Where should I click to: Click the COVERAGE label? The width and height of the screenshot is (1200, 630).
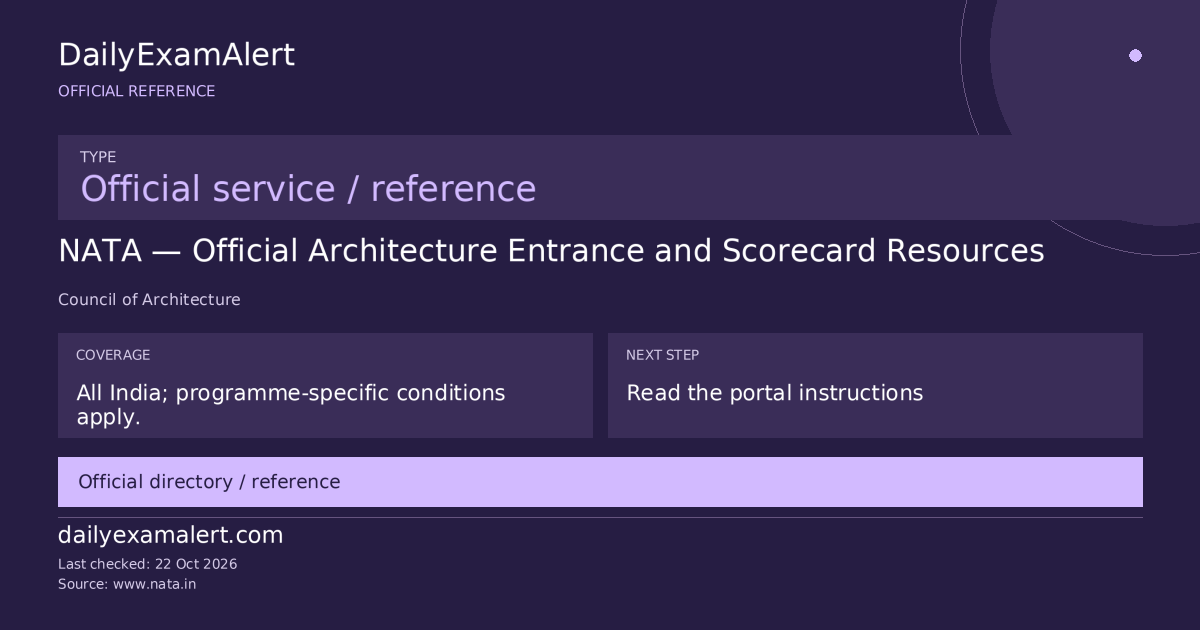pos(113,355)
